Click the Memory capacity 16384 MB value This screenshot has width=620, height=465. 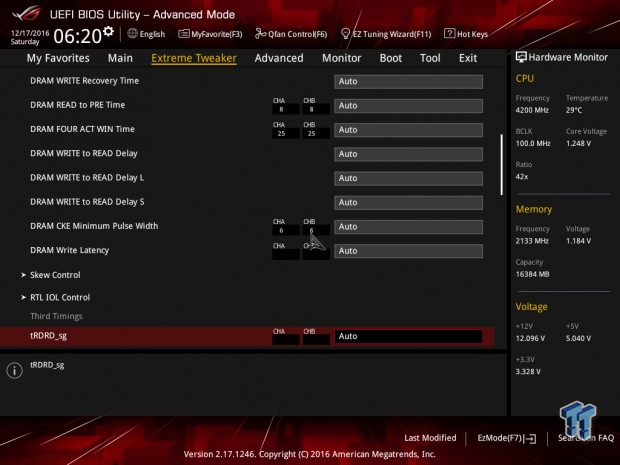[532, 274]
